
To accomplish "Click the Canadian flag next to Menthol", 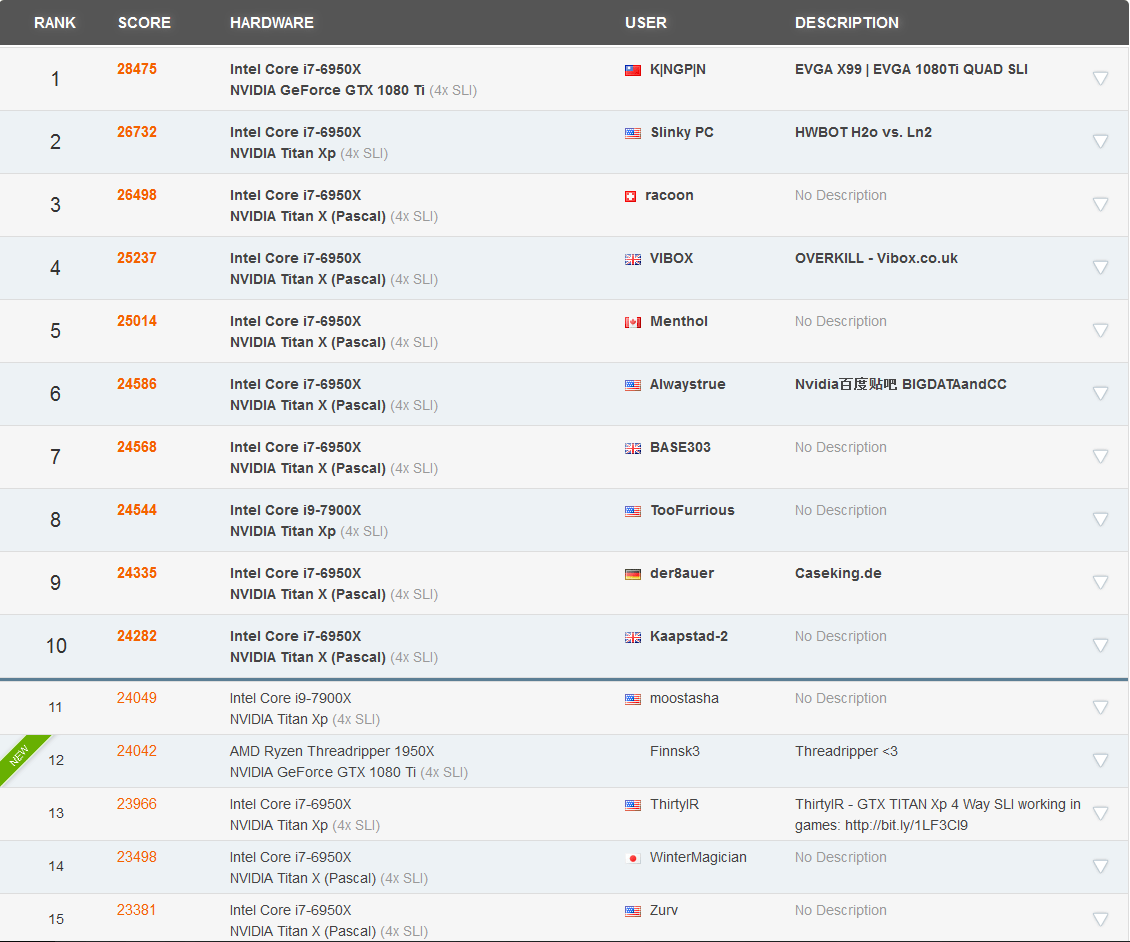I will [633, 322].
